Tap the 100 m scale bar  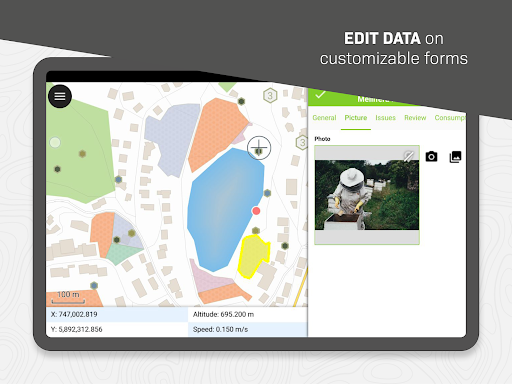point(68,297)
